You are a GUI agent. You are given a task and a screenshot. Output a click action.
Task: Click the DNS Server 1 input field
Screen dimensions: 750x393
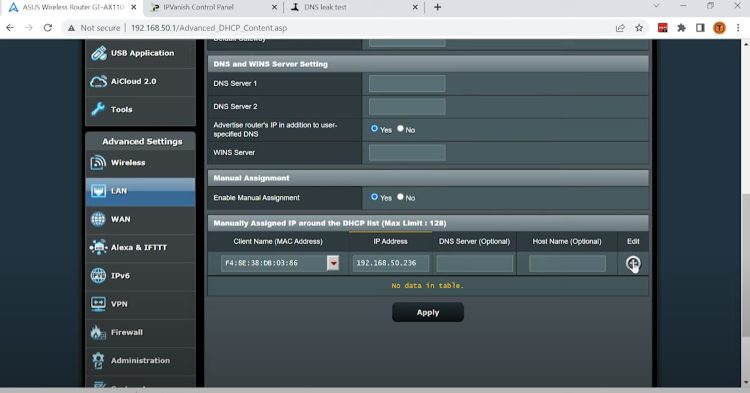[x=407, y=83]
